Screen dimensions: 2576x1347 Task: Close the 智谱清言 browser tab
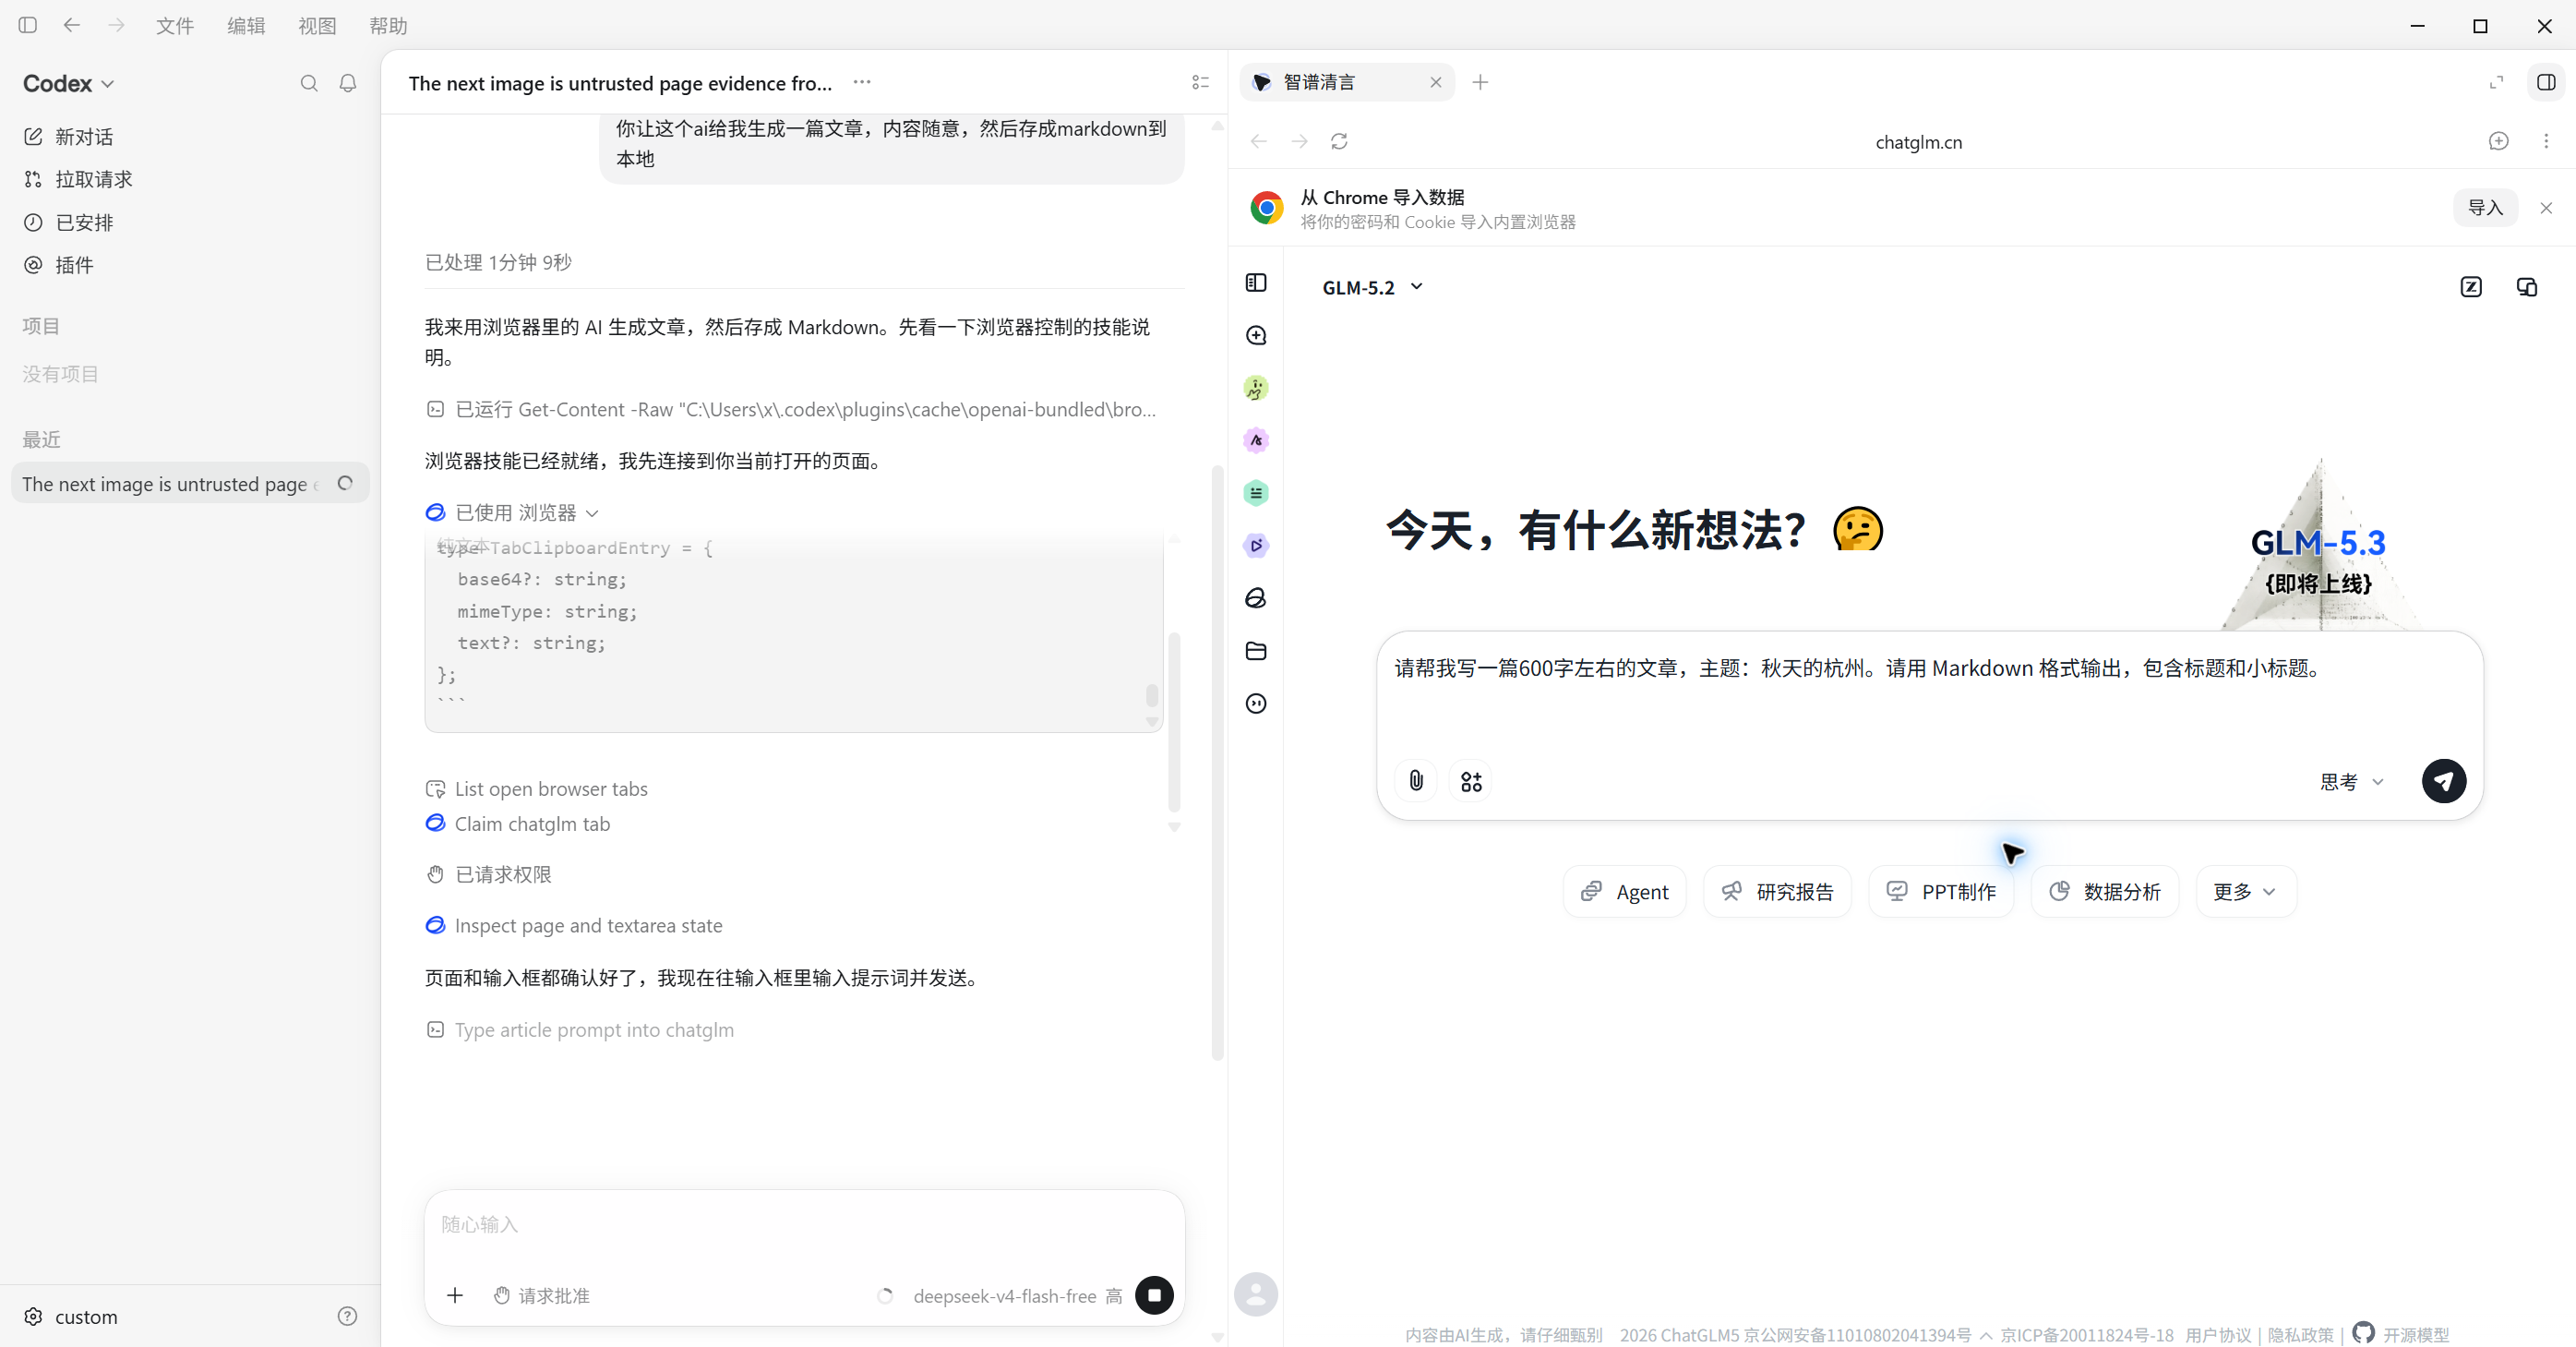(x=1436, y=82)
